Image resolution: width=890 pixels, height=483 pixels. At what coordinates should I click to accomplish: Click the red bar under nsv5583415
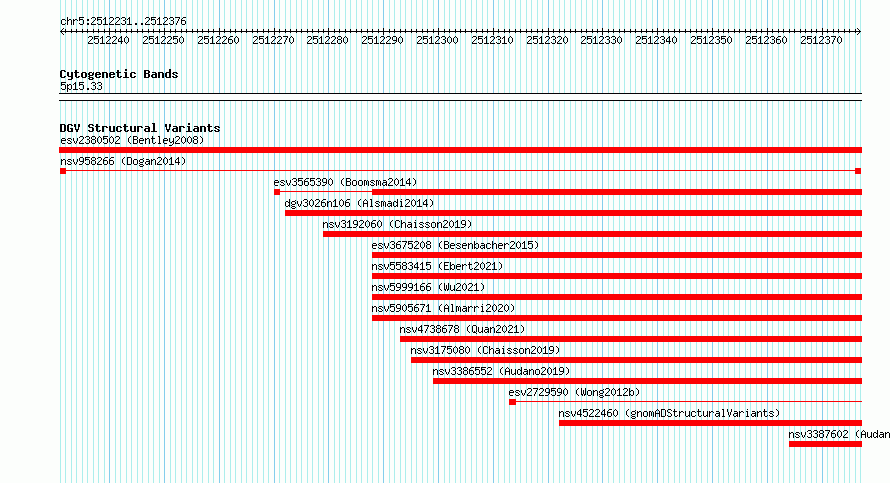click(617, 276)
